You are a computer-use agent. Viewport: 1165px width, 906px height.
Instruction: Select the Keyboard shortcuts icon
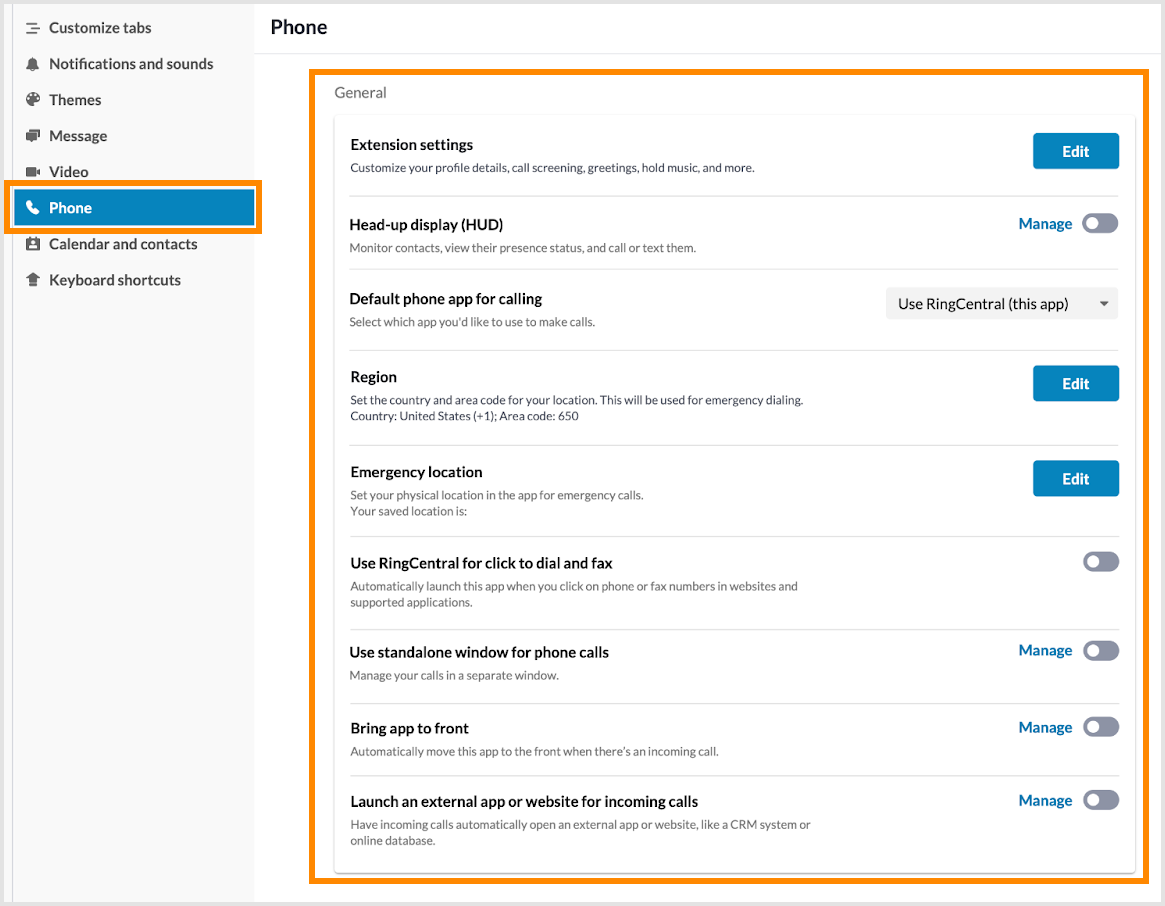[x=30, y=280]
